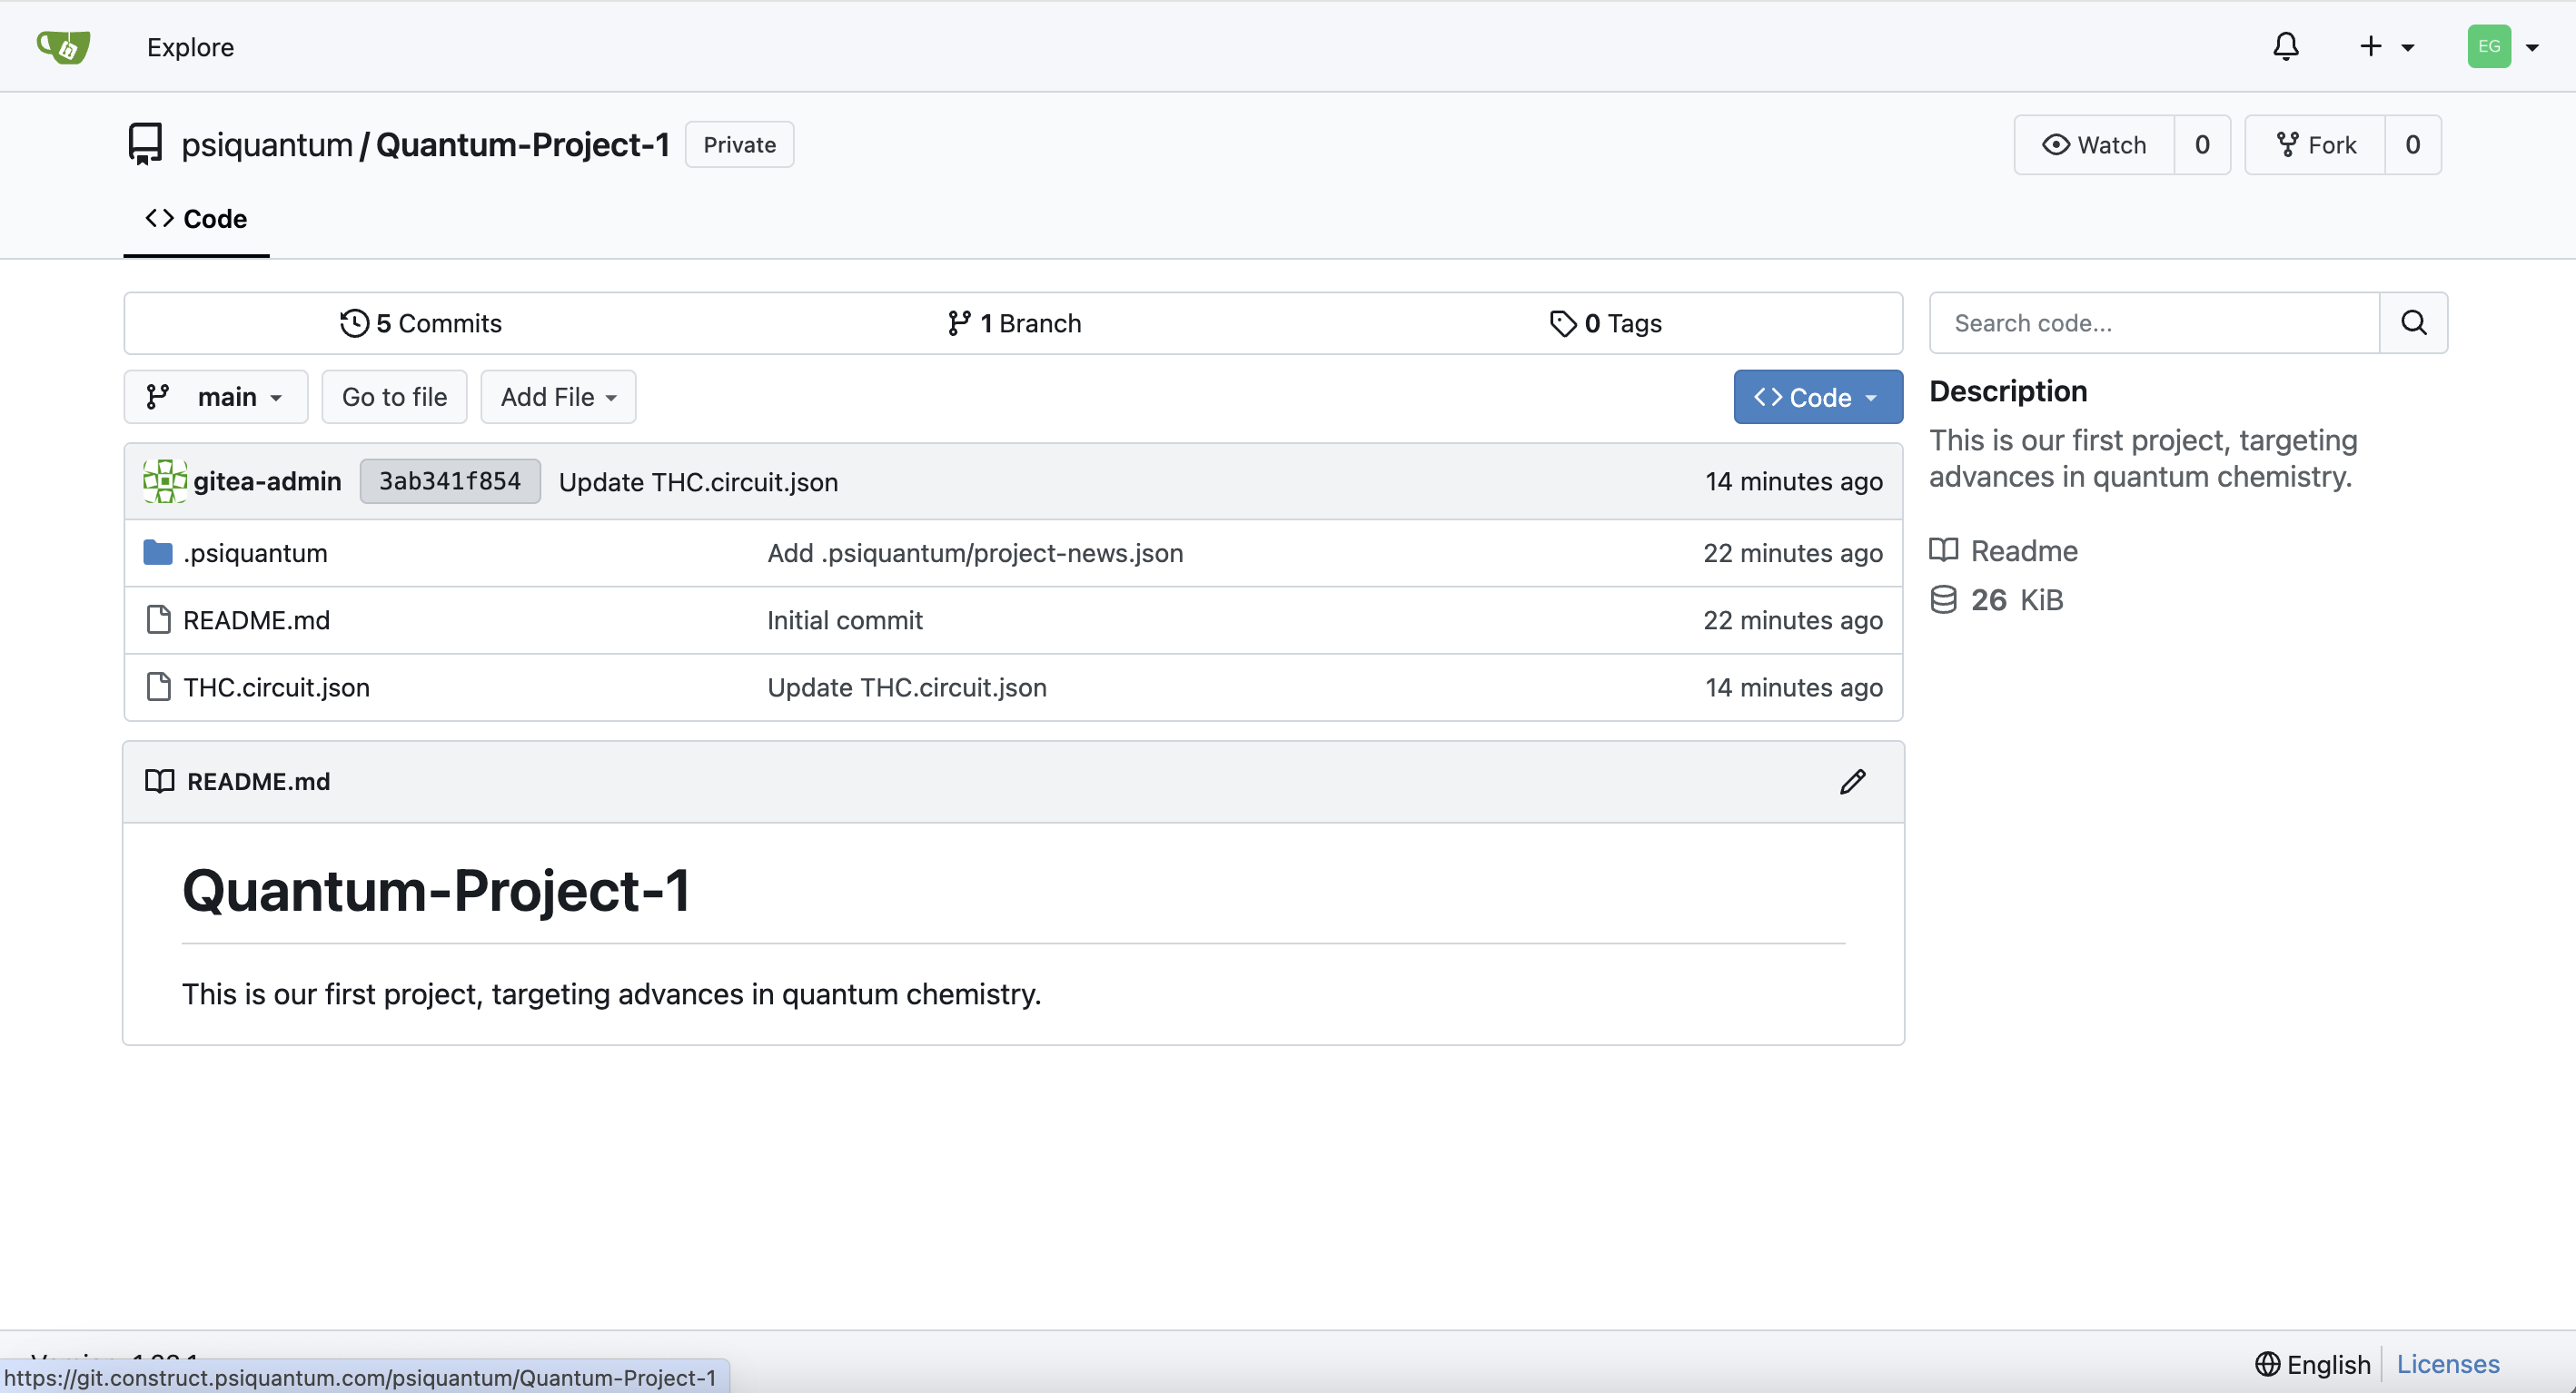Click the gitea-admin avatar icon
Image resolution: width=2576 pixels, height=1393 pixels.
point(165,481)
